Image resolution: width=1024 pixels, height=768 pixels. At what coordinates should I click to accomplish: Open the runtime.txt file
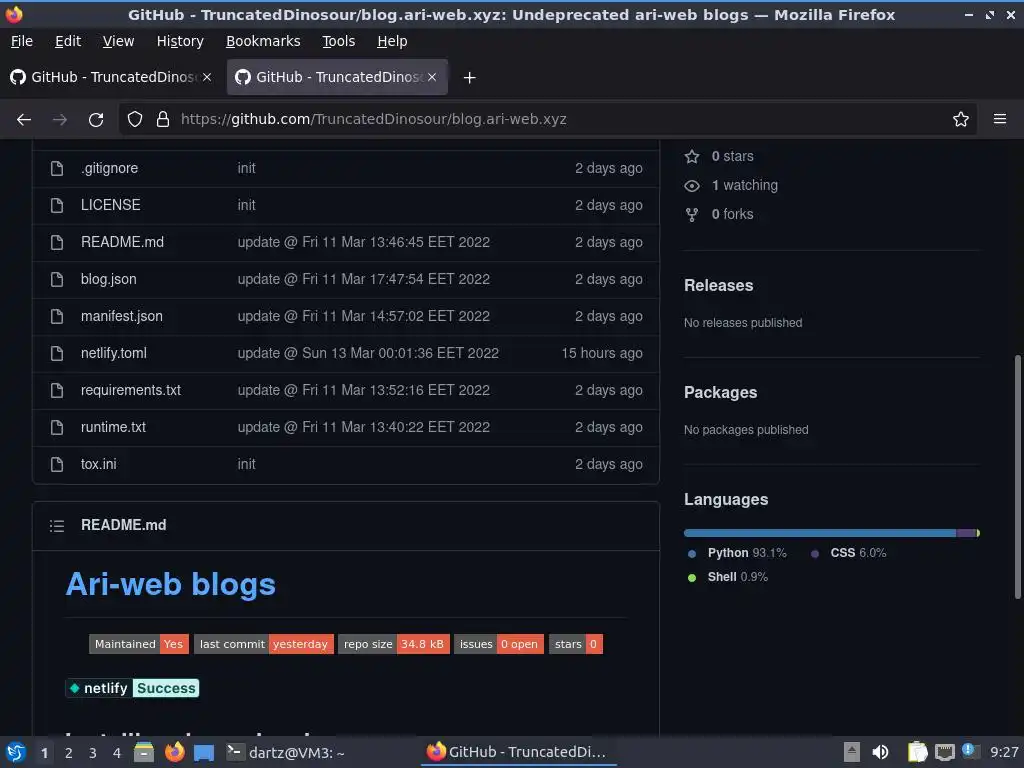tap(113, 427)
